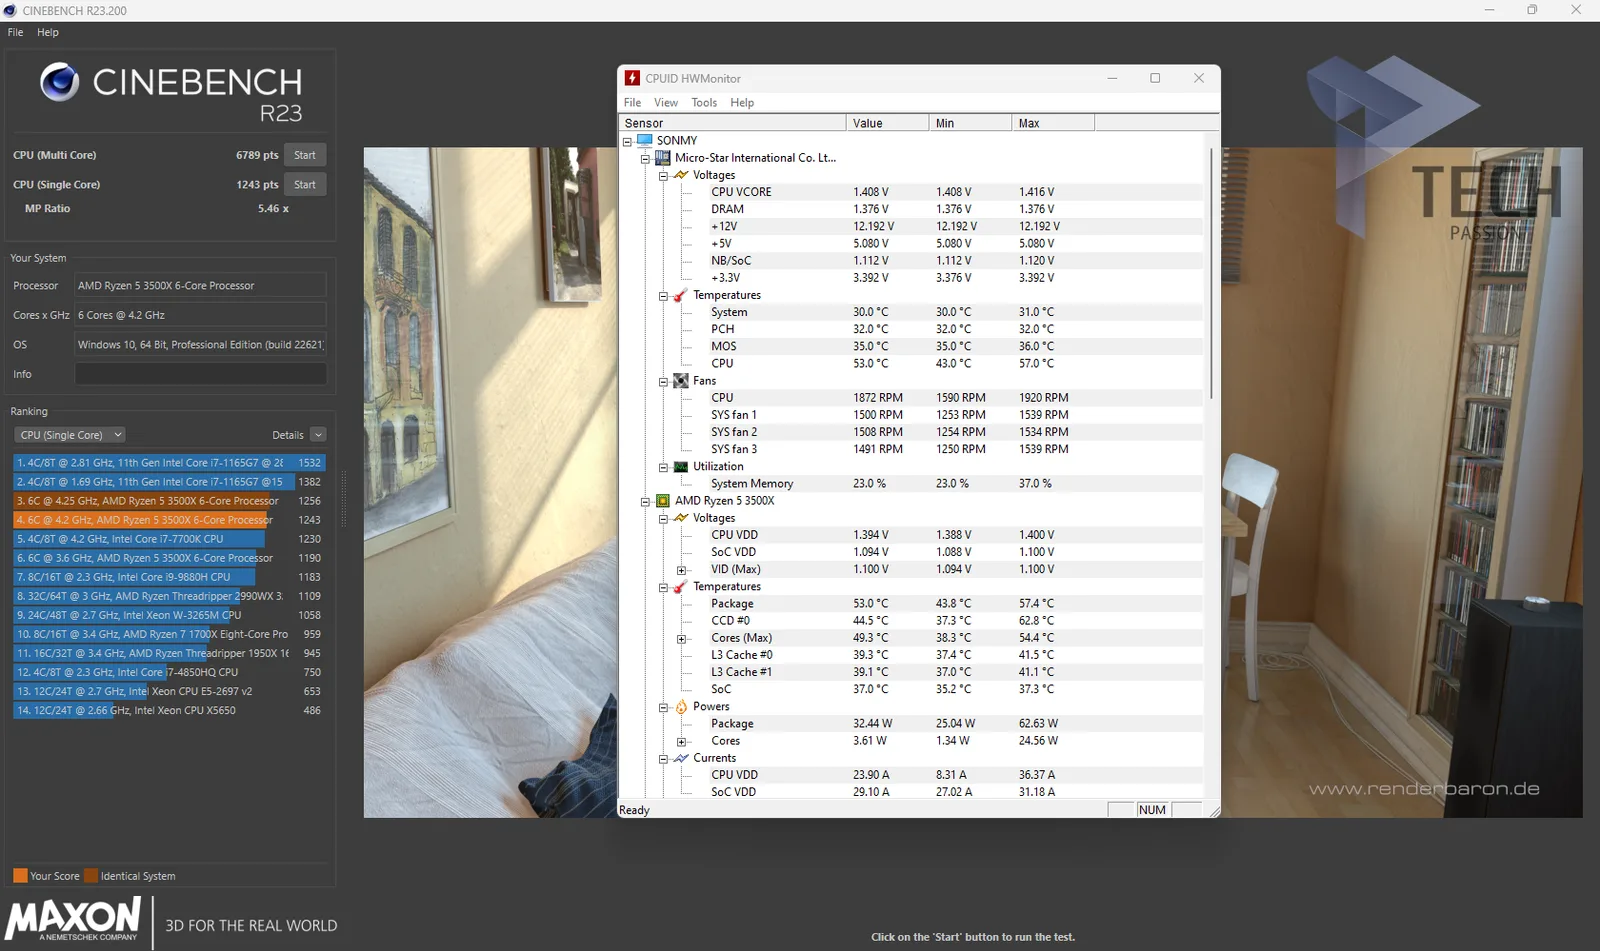This screenshot has height=951, width=1600.
Task: Click the Powers flame icon
Action: pos(681,707)
